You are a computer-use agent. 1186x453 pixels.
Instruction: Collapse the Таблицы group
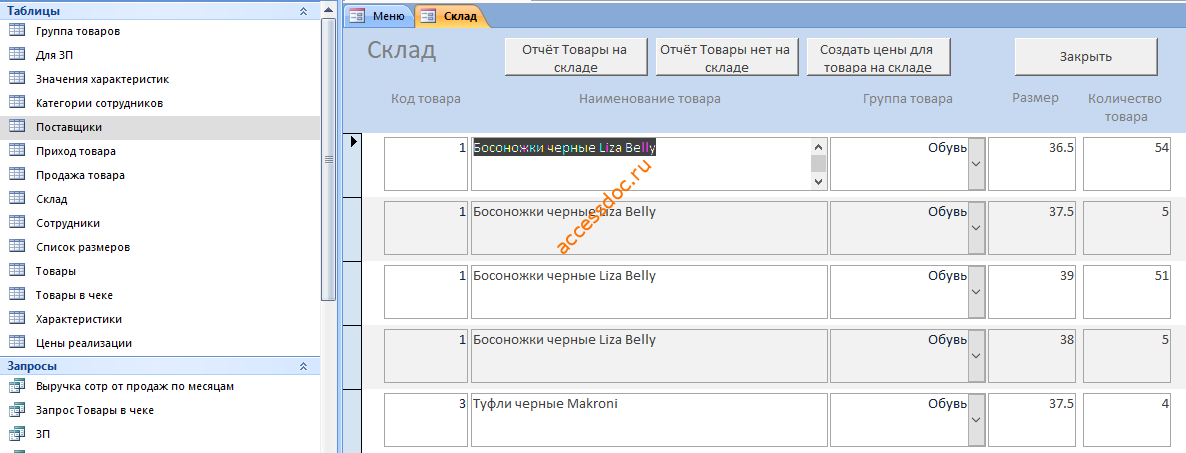[303, 11]
